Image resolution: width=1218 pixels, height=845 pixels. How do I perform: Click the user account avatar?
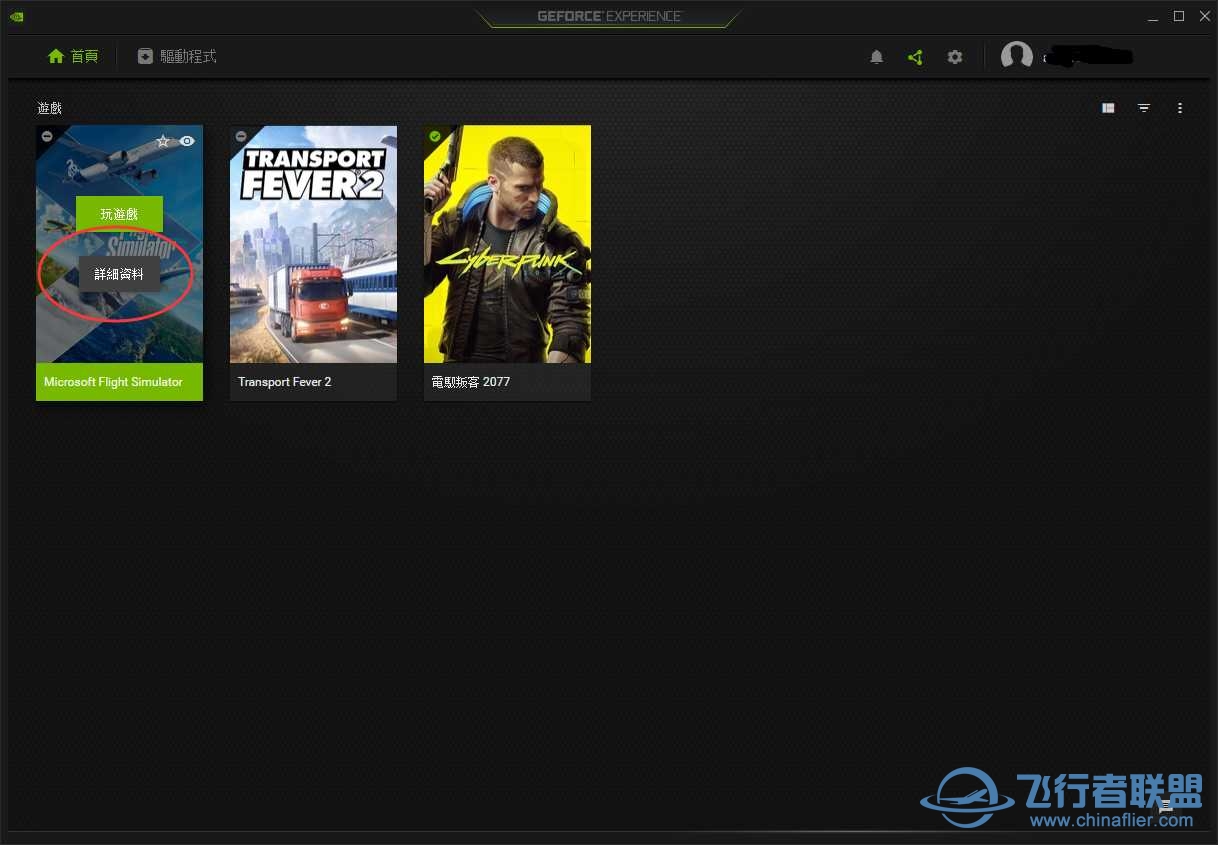pos(1016,56)
